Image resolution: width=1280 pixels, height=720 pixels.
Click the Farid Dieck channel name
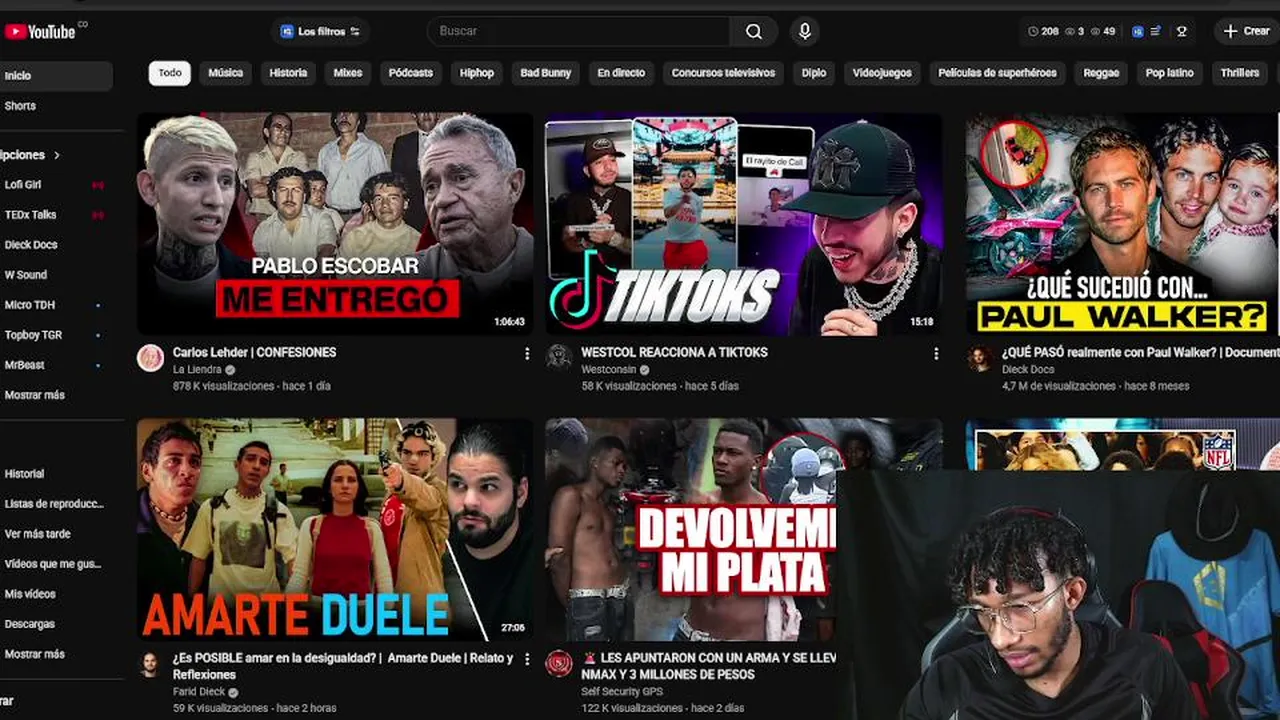[x=199, y=692]
